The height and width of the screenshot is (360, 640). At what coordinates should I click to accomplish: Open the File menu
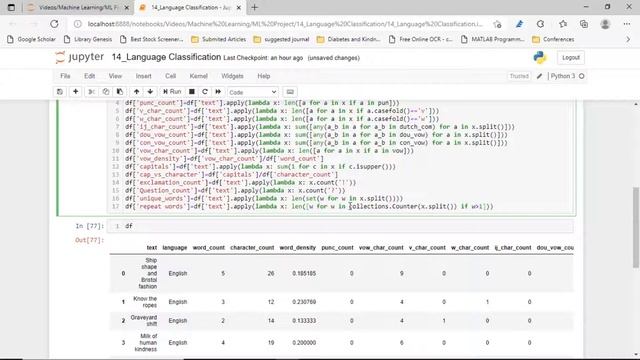coord(65,76)
